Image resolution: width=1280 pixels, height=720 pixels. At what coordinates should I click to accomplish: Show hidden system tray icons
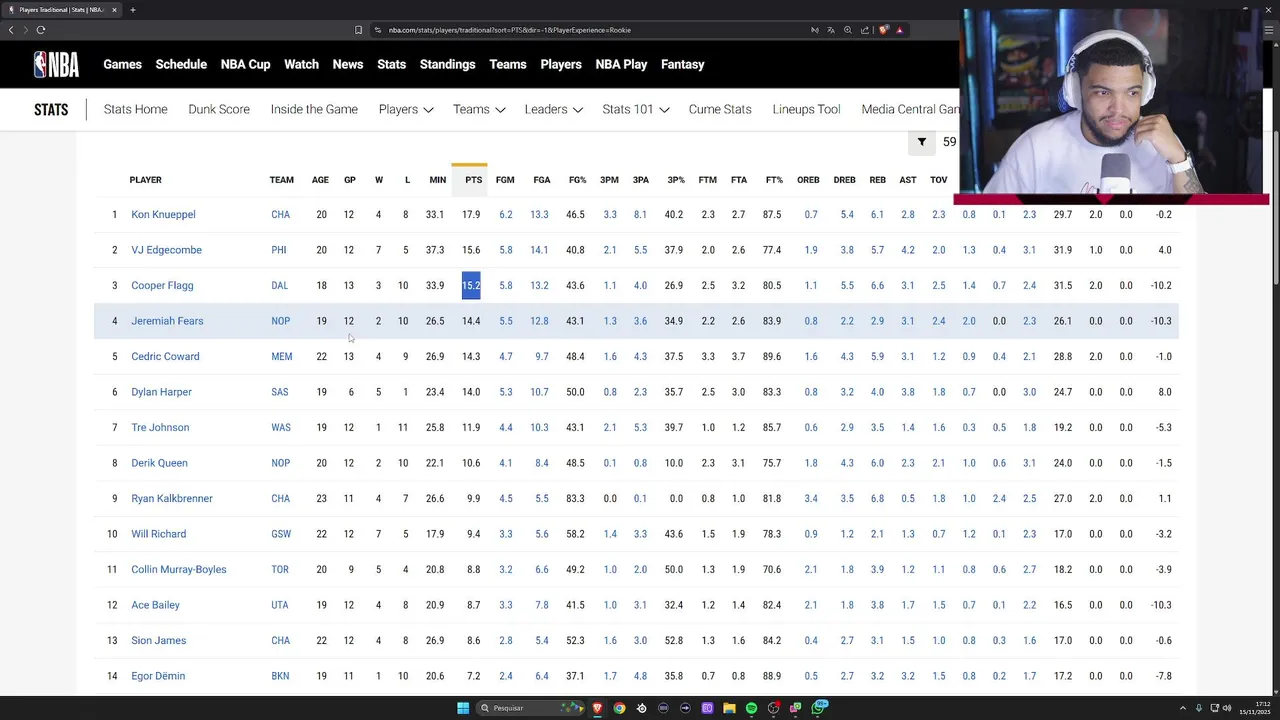click(1184, 708)
